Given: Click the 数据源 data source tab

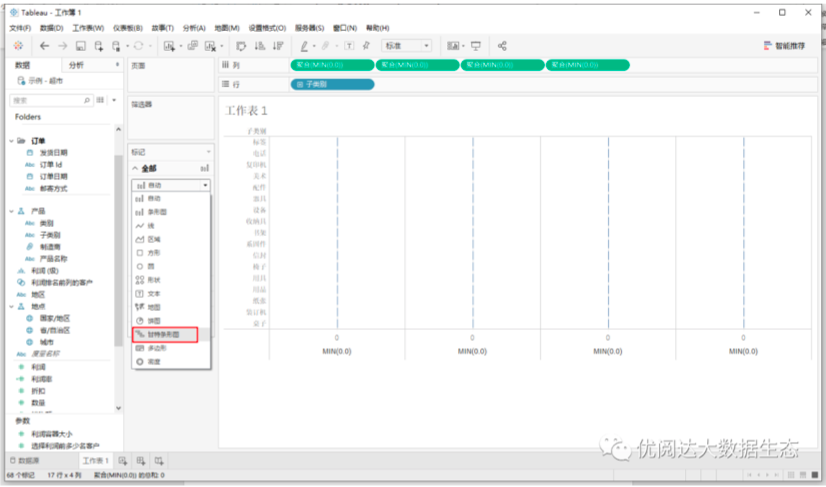Looking at the screenshot, I should pyautogui.click(x=25, y=461).
